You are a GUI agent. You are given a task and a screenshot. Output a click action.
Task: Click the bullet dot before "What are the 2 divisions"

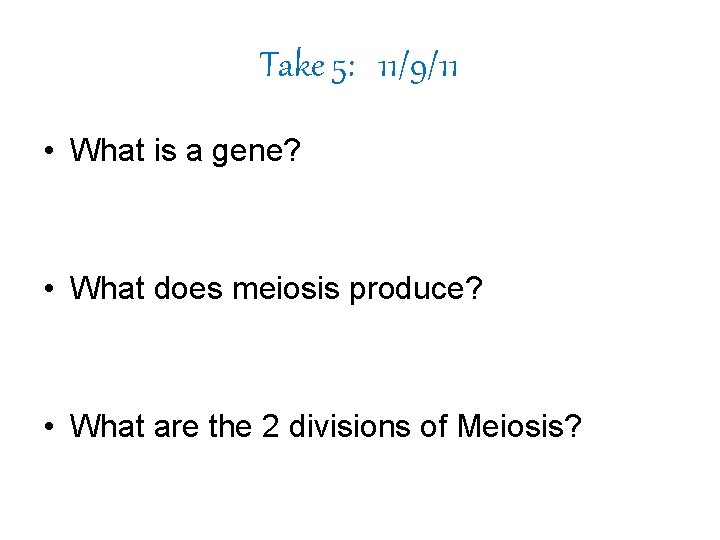point(49,427)
